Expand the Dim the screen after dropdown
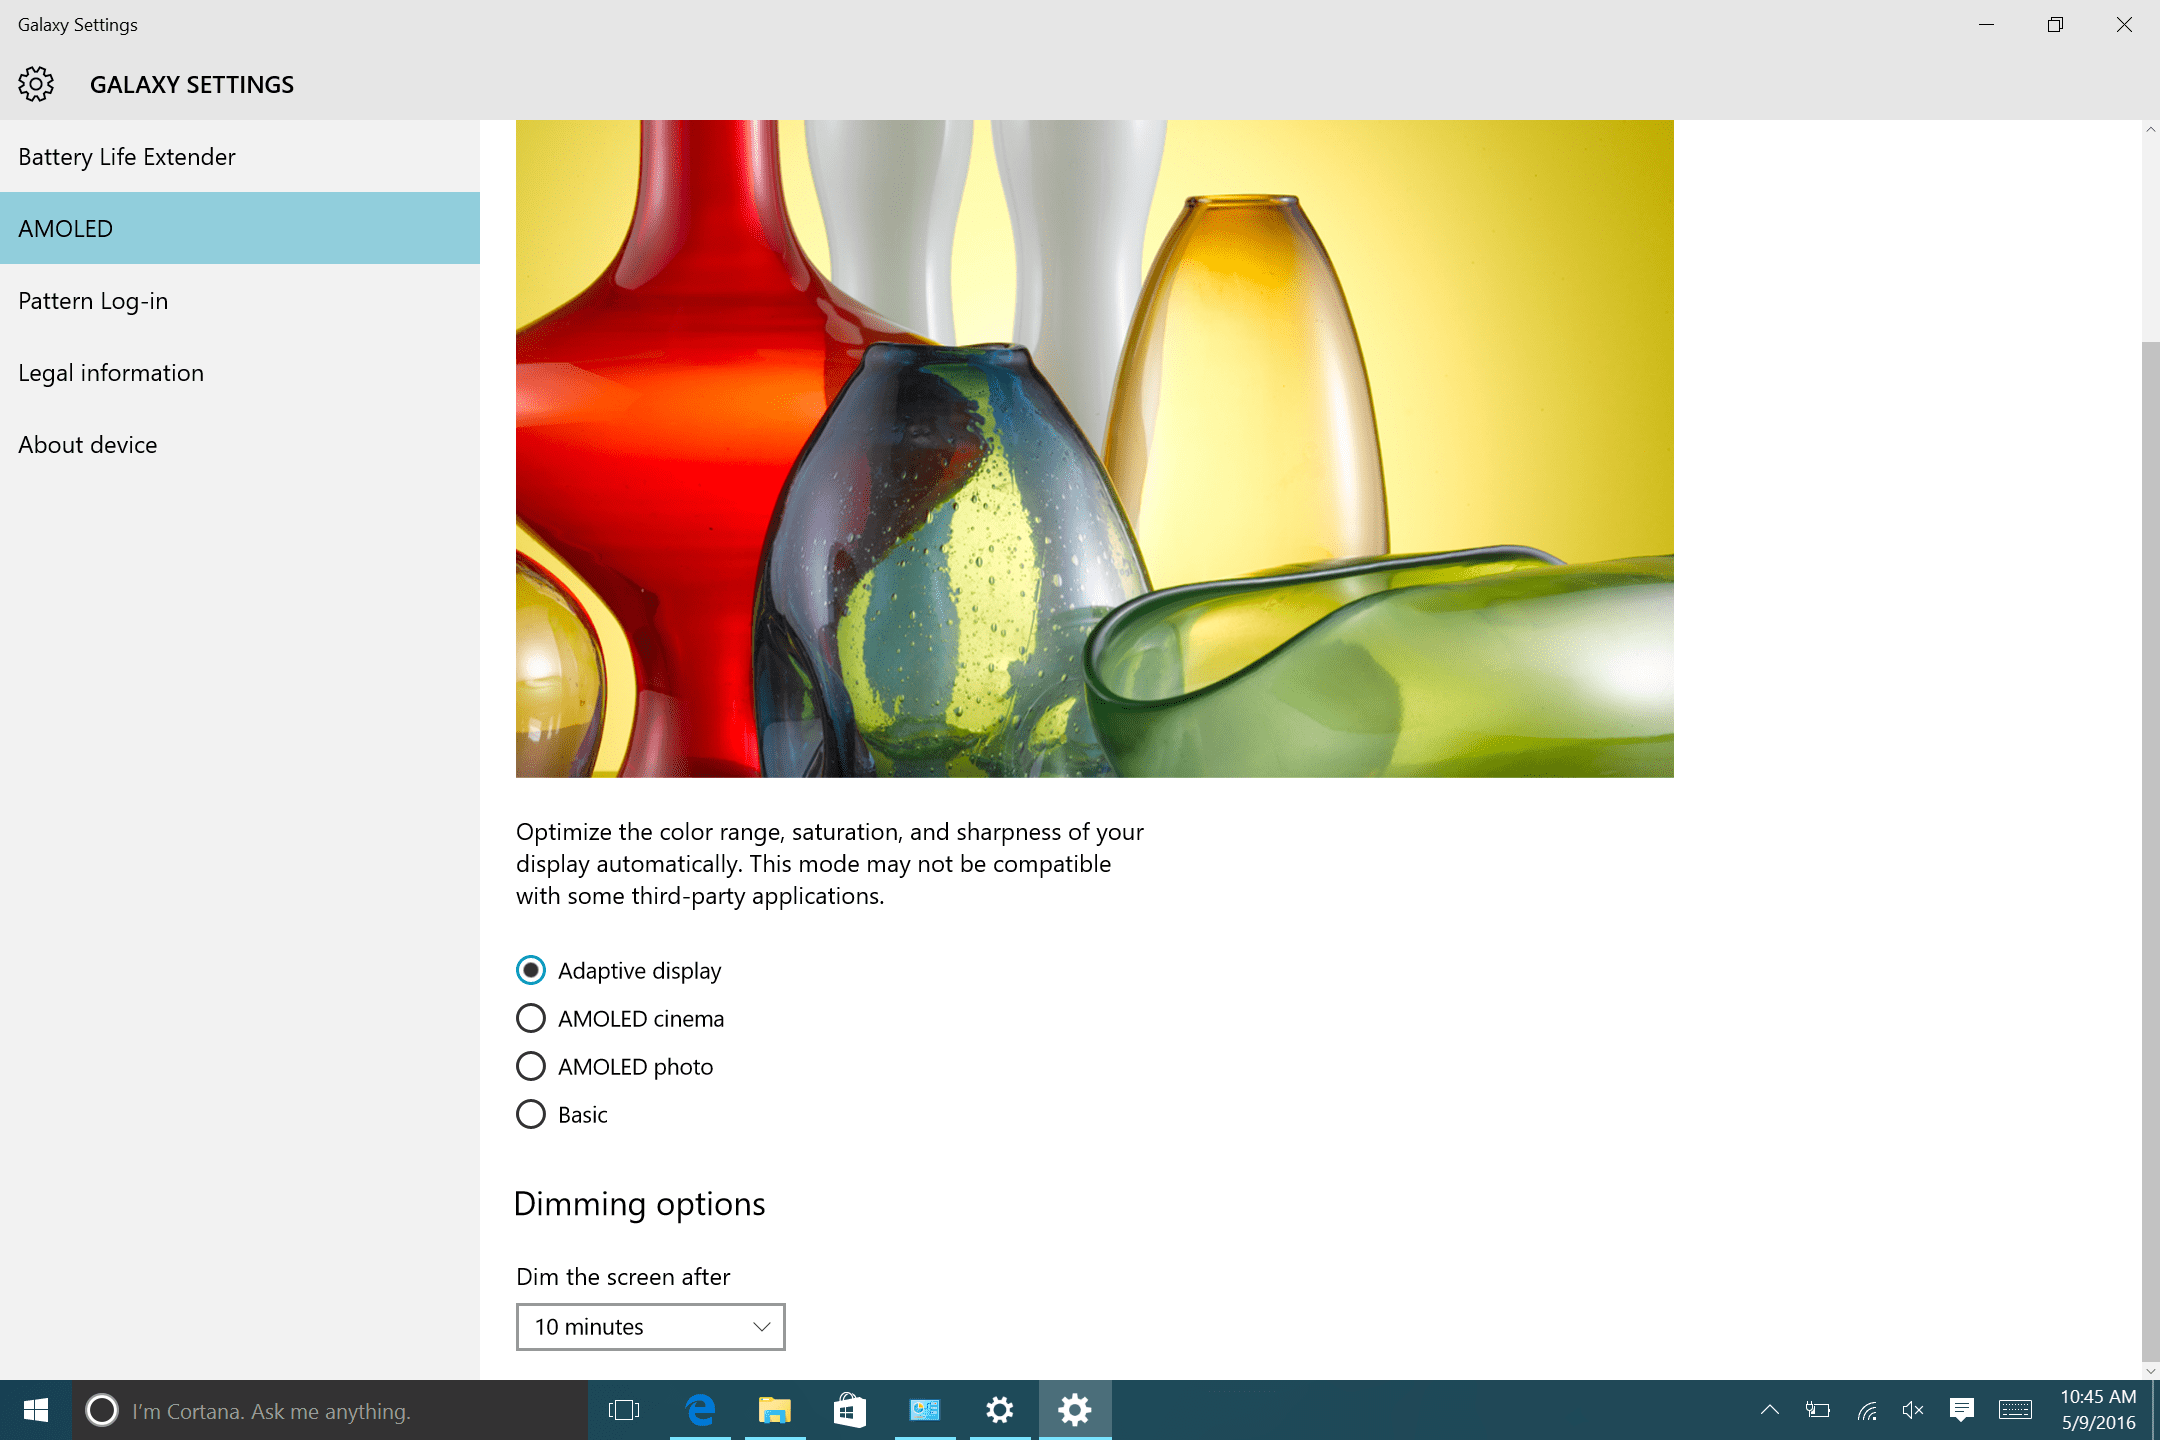The height and width of the screenshot is (1440, 2160). click(x=650, y=1327)
